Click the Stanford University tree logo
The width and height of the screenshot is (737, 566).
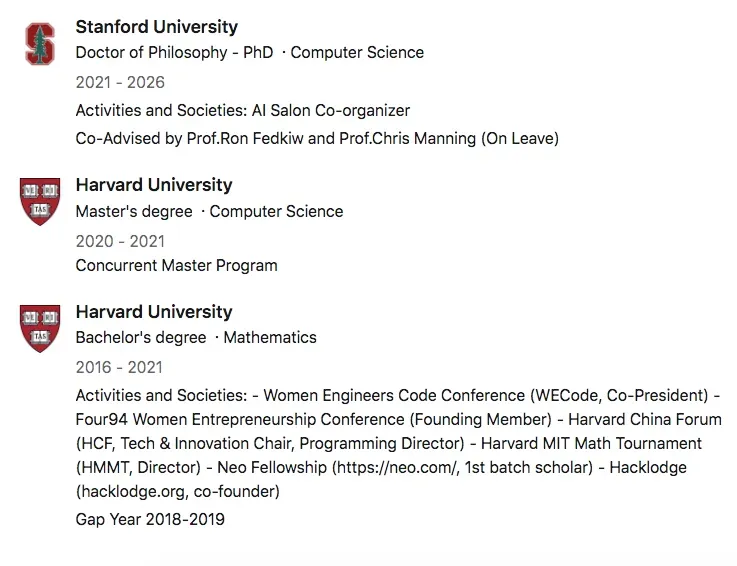click(x=40, y=44)
